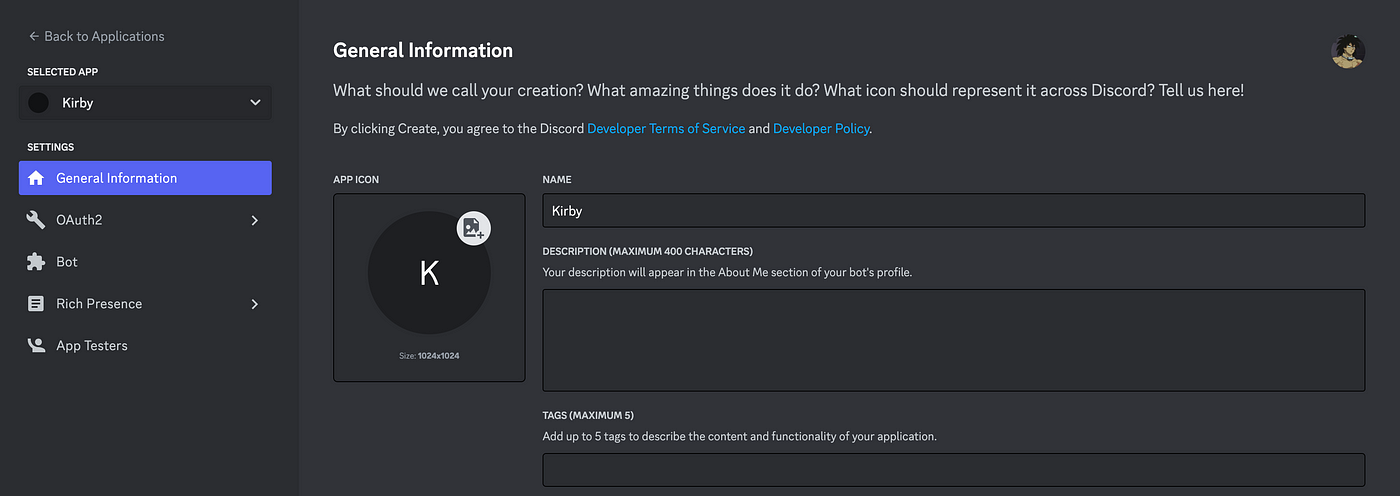Click the back arrow to Applications
1400x496 pixels.
[34, 36]
